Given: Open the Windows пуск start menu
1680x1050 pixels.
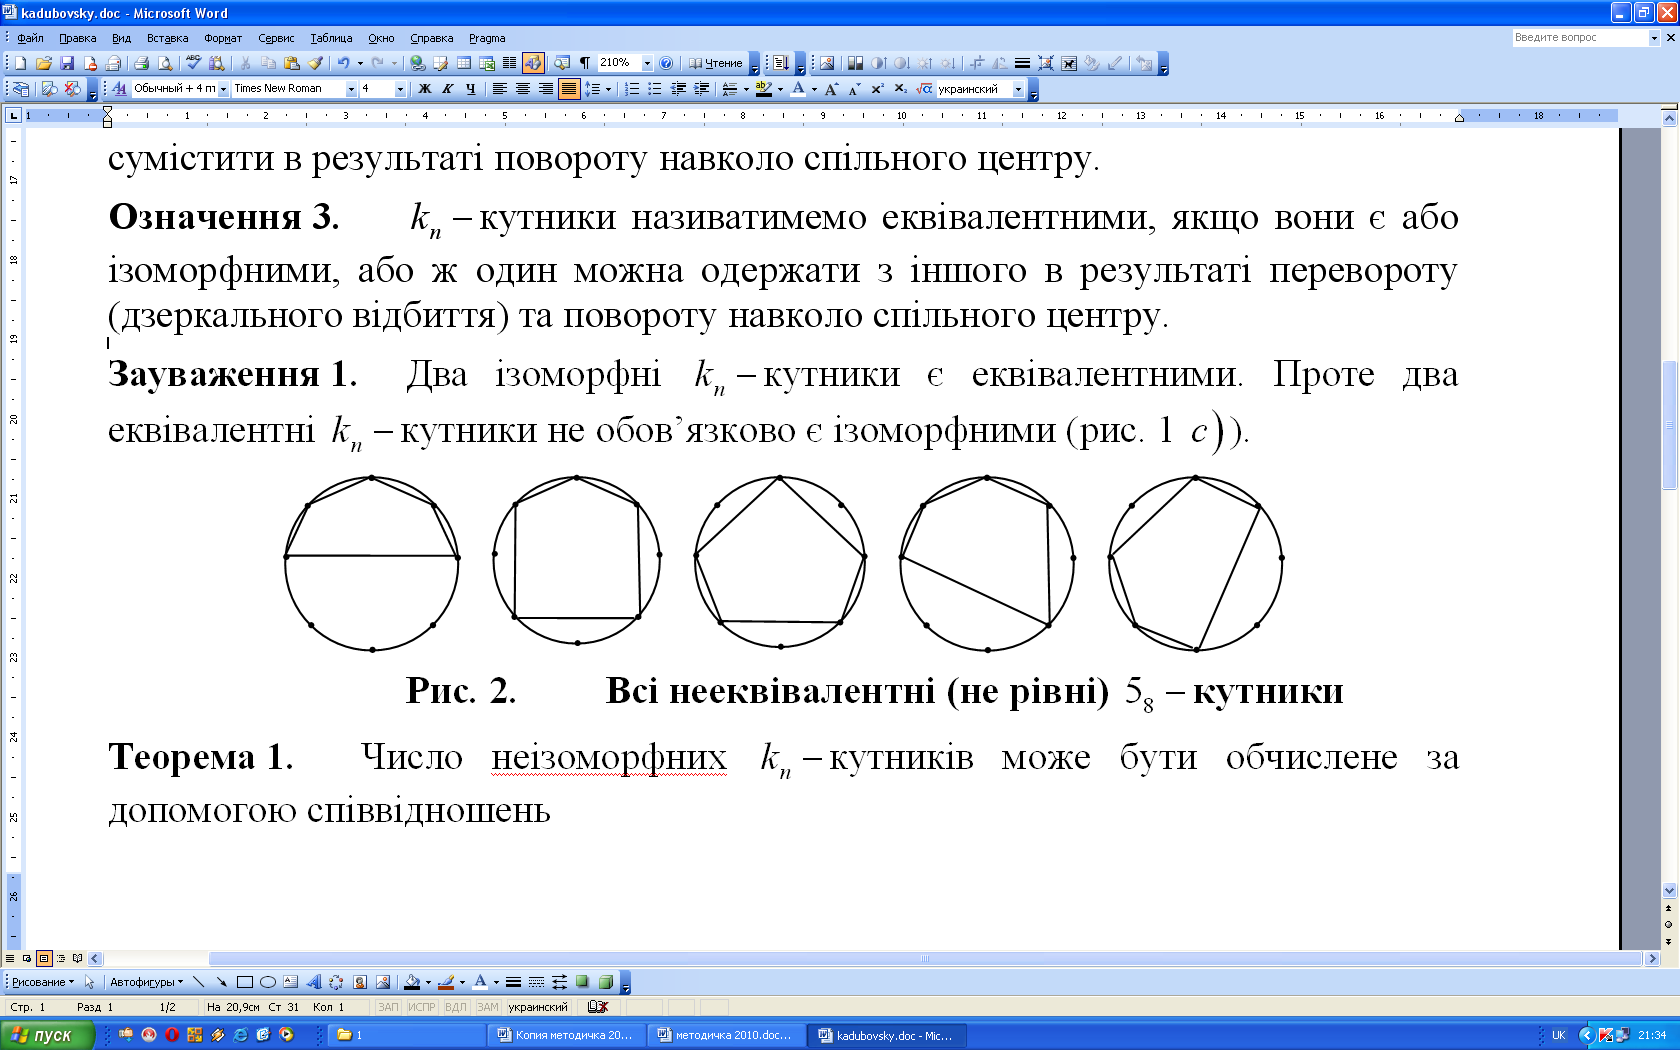Looking at the screenshot, I should tap(47, 1035).
